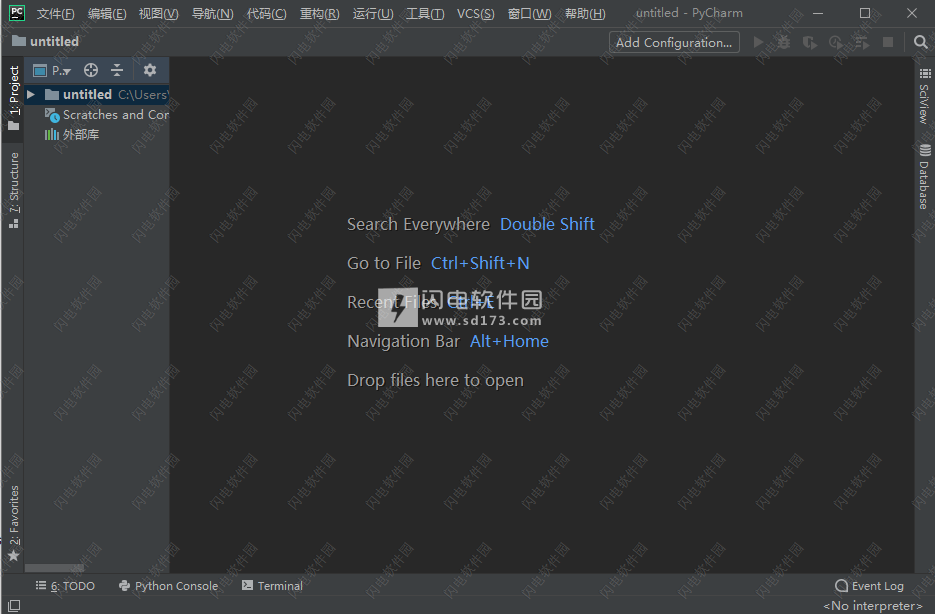
Task: Click the Profile run icon
Action: click(836, 42)
